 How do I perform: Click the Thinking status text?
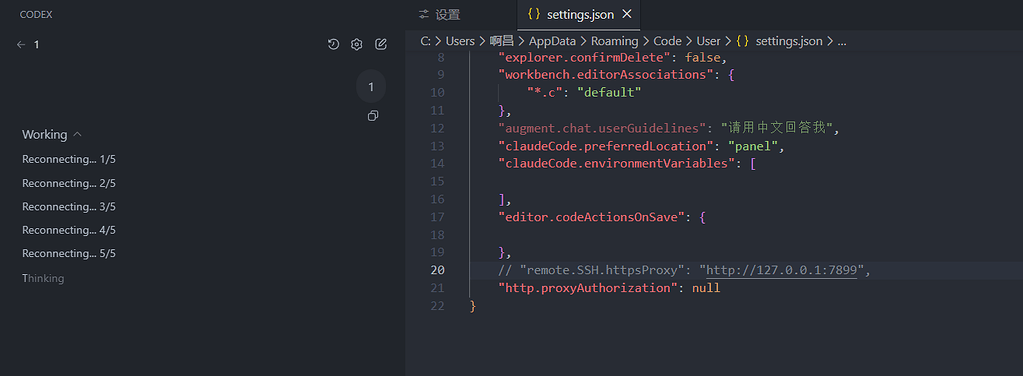click(x=43, y=278)
